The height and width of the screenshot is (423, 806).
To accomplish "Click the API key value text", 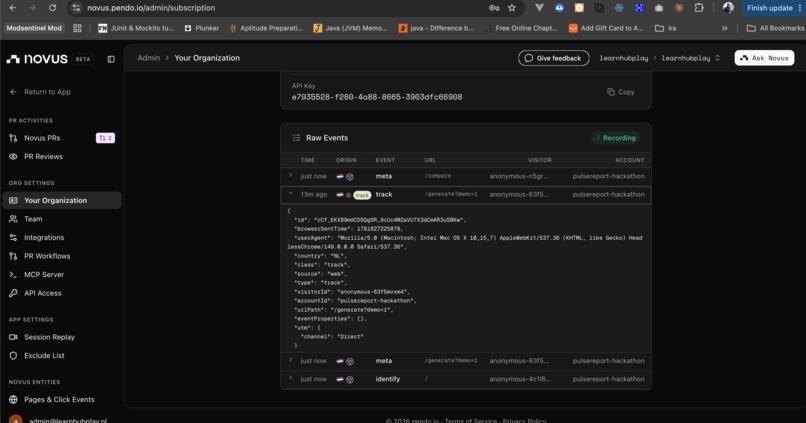I will (377, 97).
